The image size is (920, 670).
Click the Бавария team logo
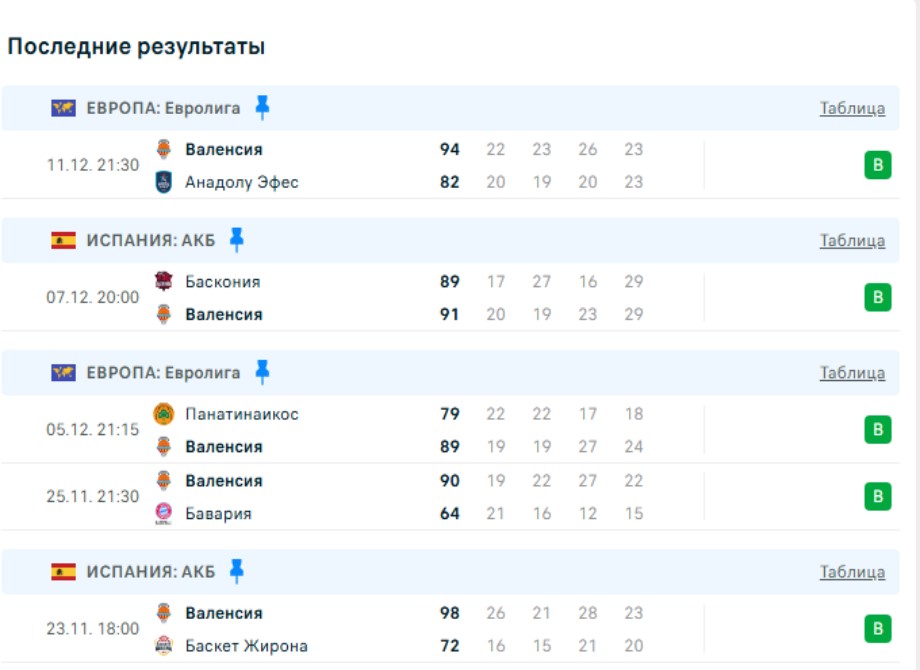coord(164,514)
